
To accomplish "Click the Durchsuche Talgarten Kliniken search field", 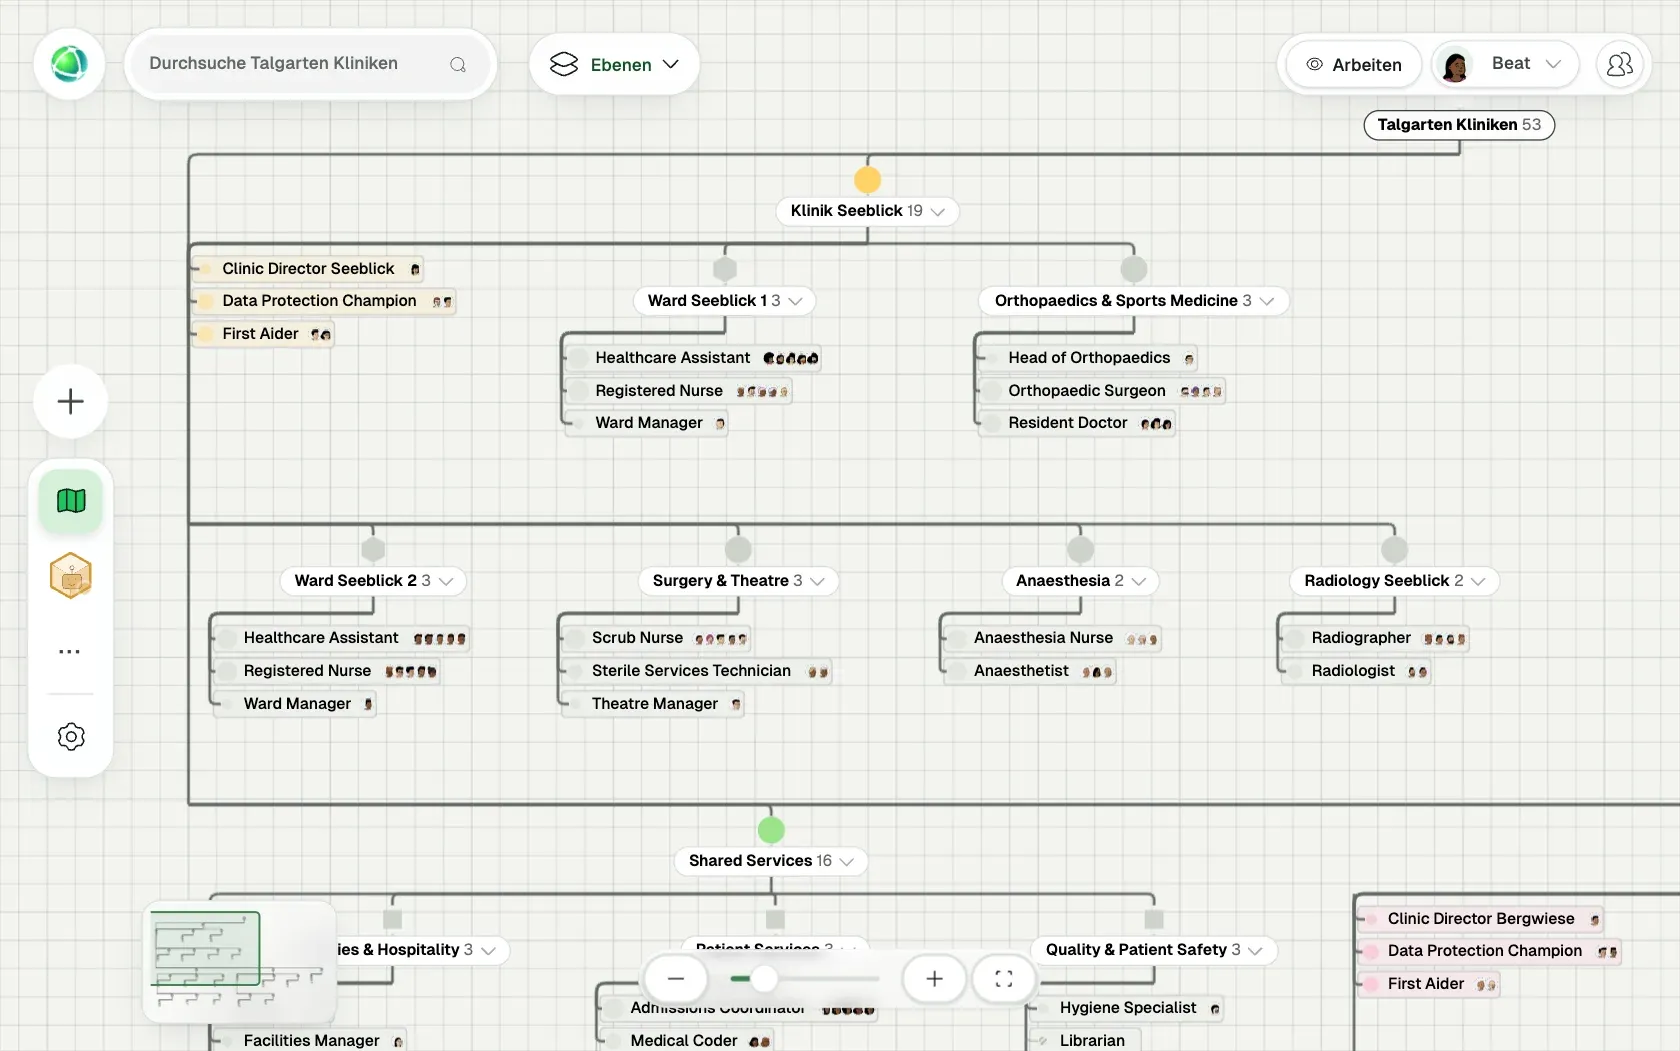I will (x=310, y=64).
